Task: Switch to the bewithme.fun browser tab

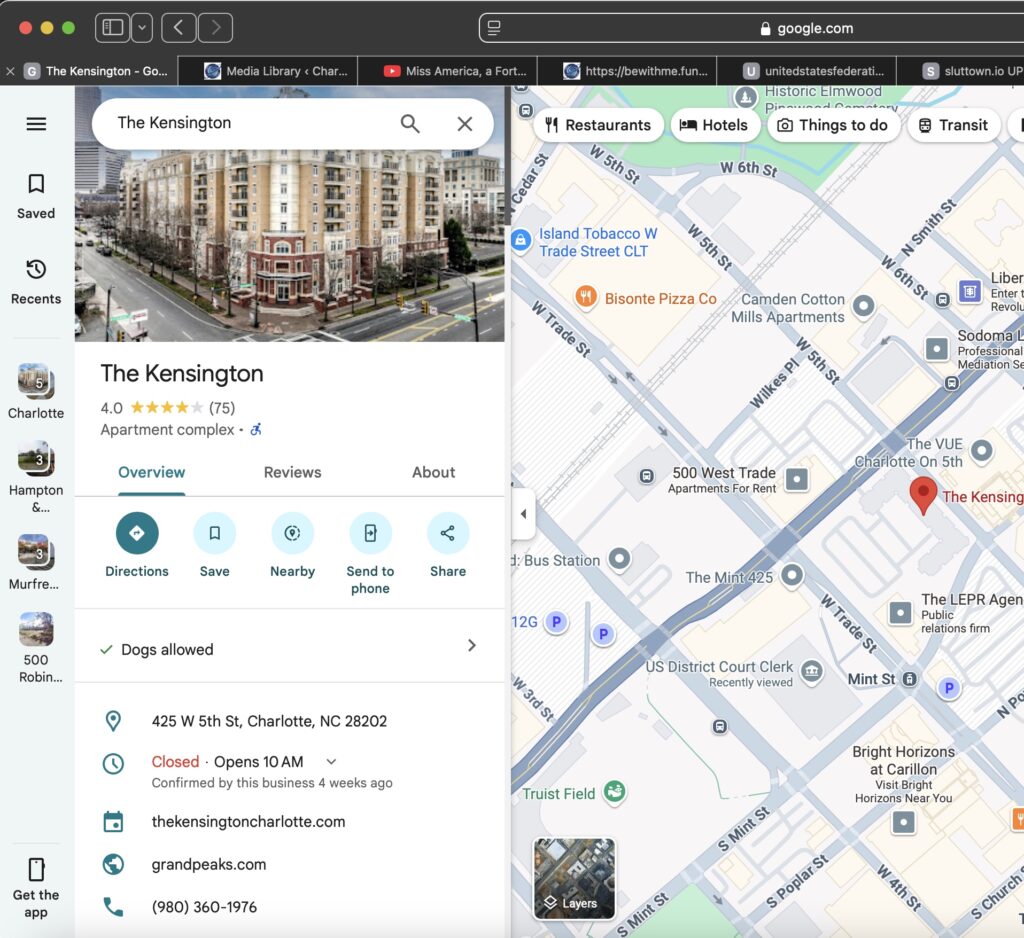Action: (628, 71)
